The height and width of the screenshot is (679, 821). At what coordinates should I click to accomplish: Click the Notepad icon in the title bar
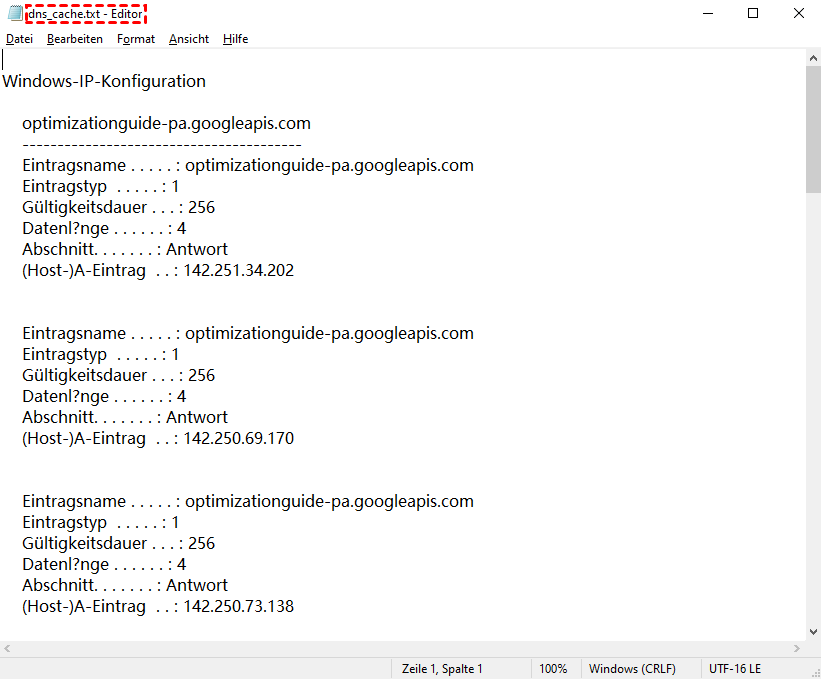click(14, 14)
